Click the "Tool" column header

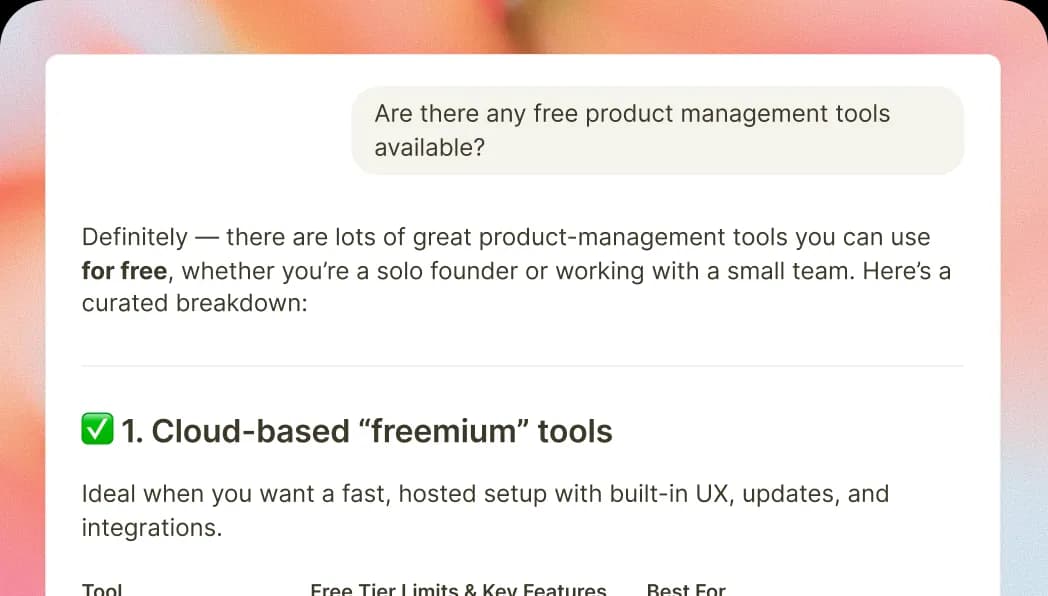pyautogui.click(x=102, y=589)
